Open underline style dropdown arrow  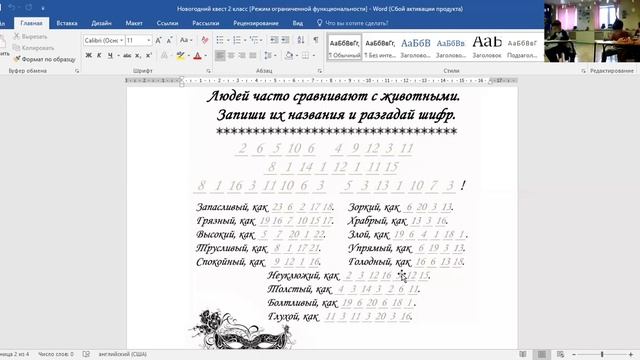tap(118, 56)
